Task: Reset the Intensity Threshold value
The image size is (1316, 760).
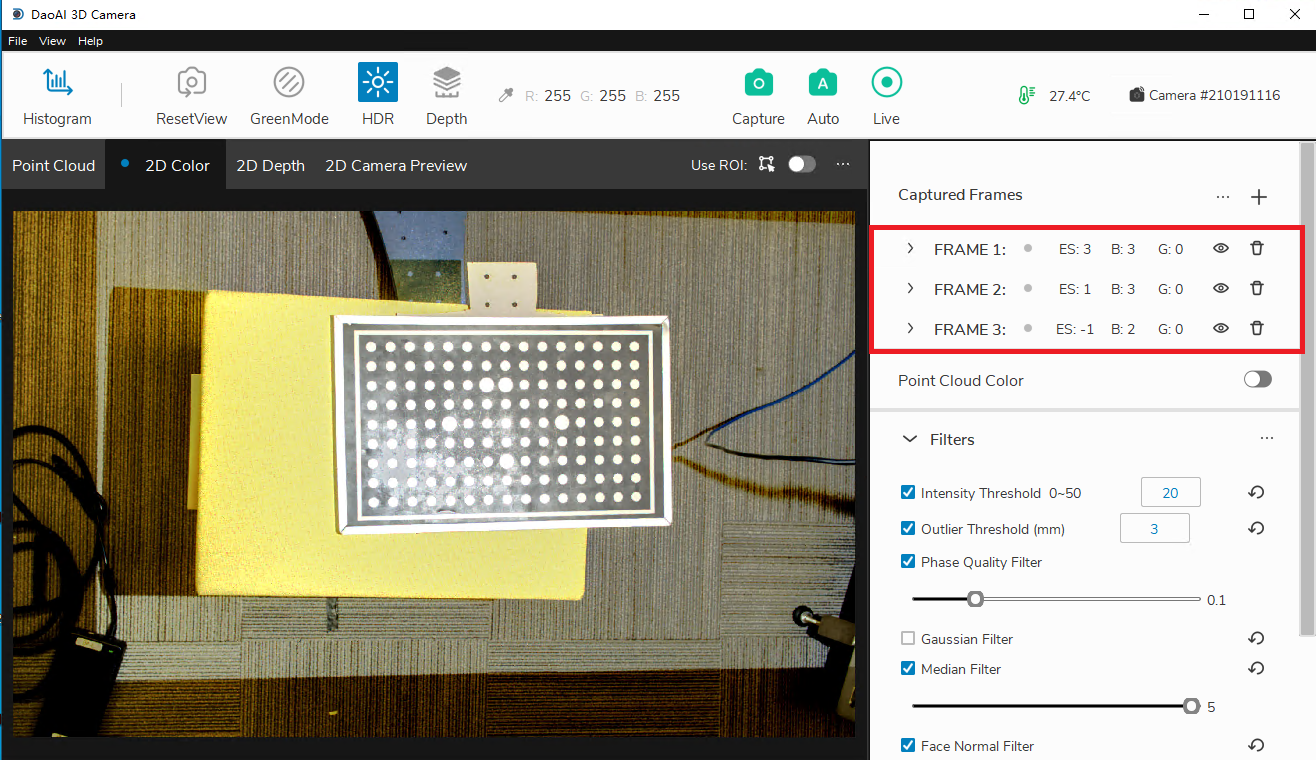Action: (1256, 493)
